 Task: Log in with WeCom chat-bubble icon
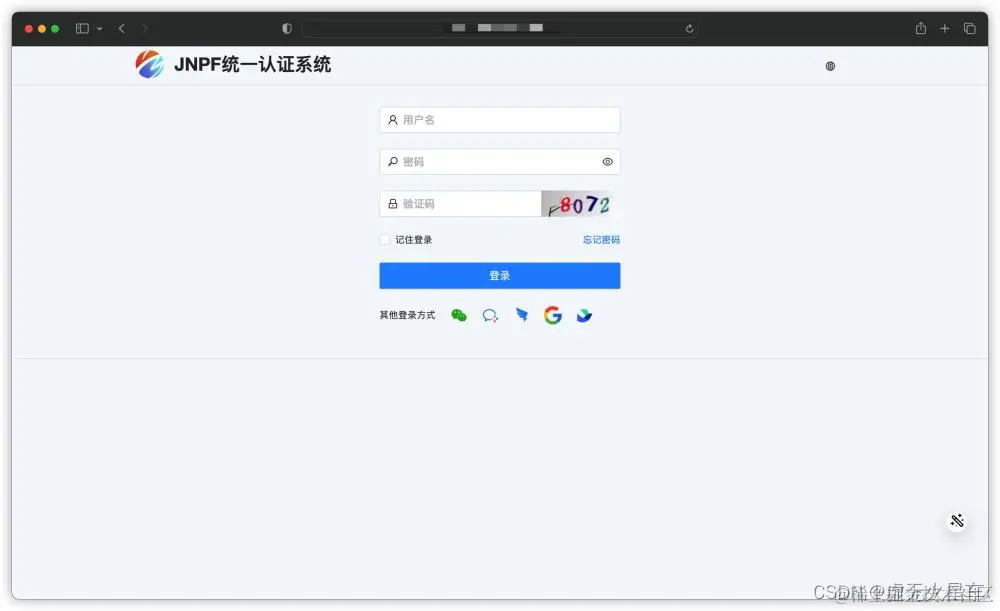click(490, 315)
